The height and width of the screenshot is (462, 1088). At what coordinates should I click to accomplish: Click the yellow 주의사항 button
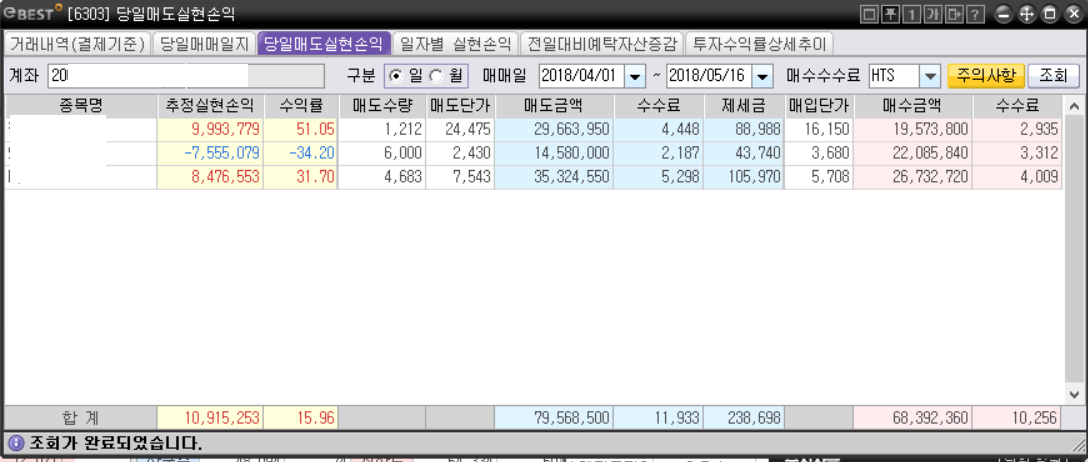pos(985,76)
